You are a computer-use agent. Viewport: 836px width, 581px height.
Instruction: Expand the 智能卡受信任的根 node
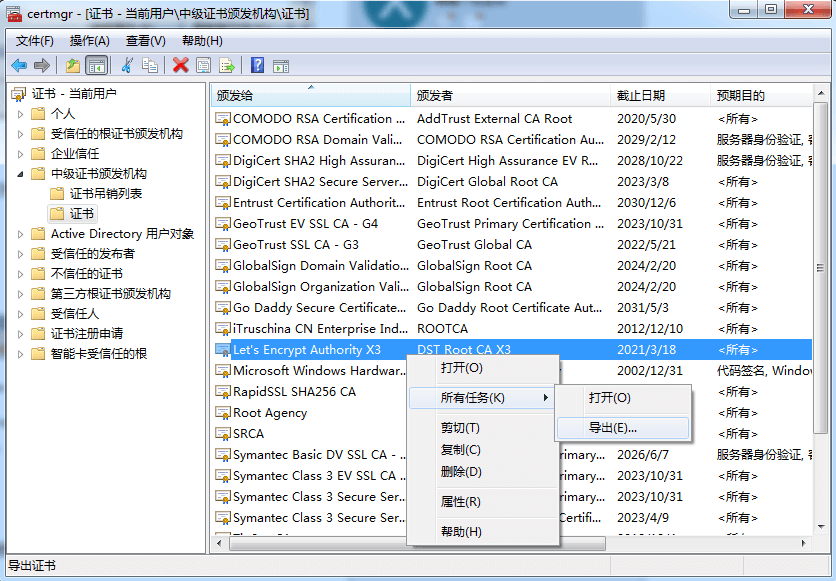tap(20, 354)
